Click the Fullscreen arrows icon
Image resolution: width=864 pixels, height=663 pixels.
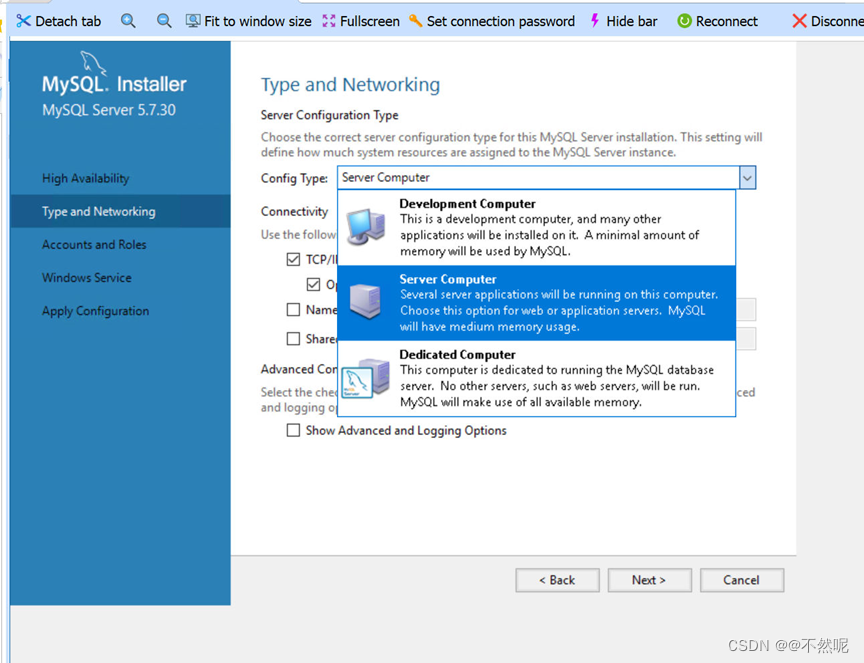click(x=329, y=21)
